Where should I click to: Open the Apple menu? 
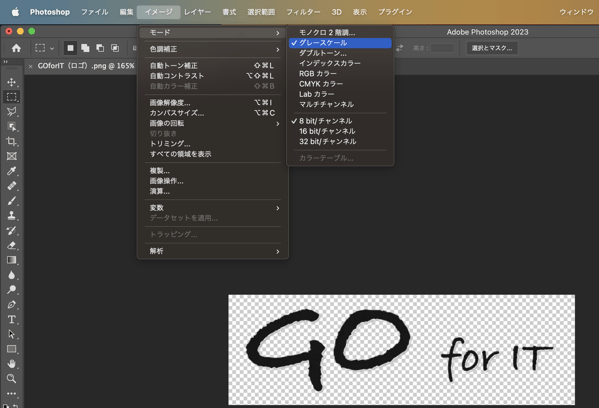click(15, 12)
